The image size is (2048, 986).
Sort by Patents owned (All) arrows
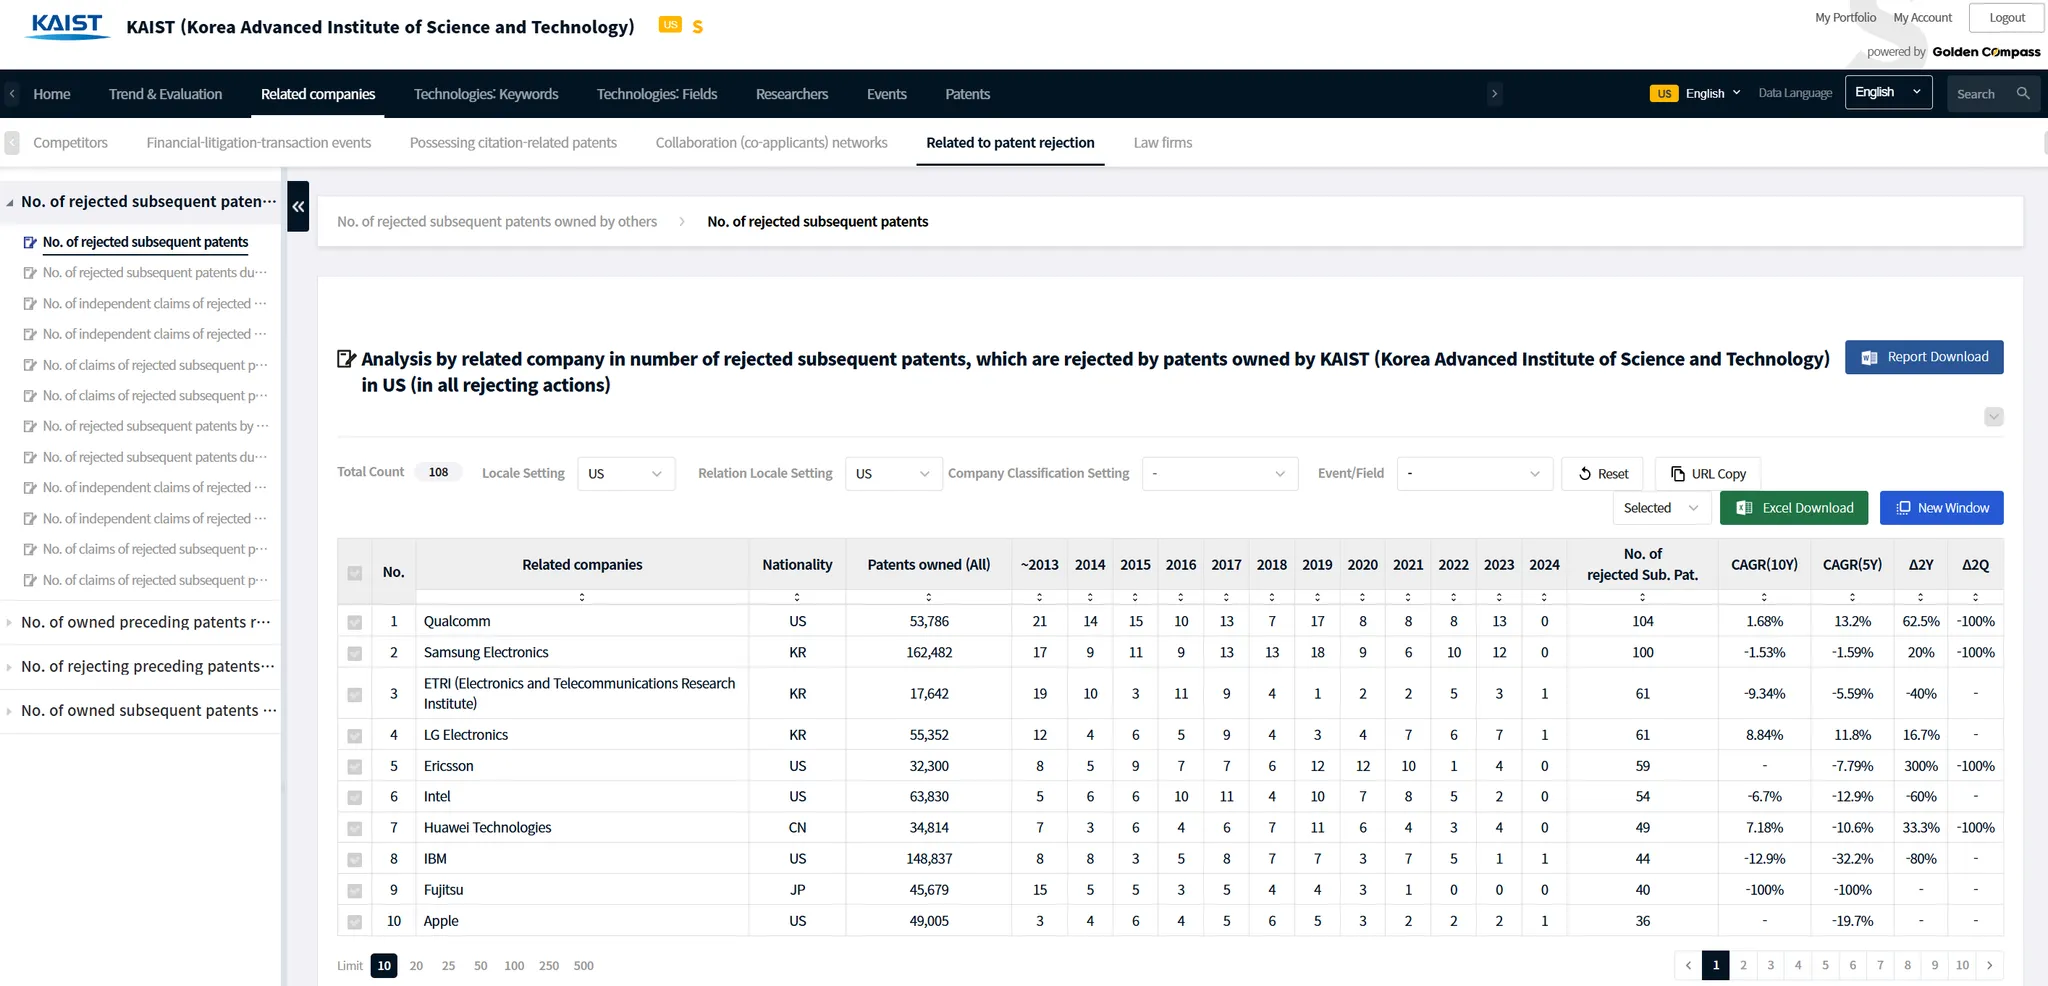[929, 597]
